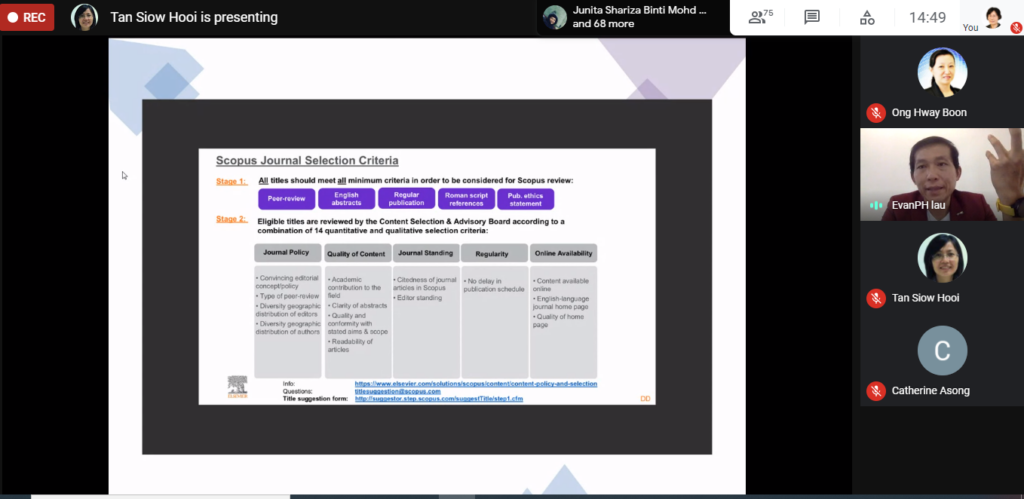The height and width of the screenshot is (499, 1024).
Task: Click your own 'You' video thumbnail
Action: click(993, 16)
